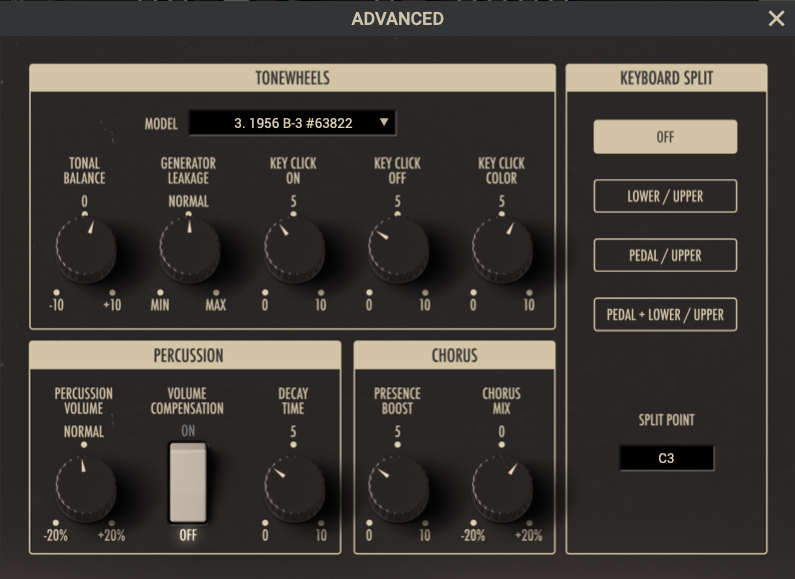
Task: Click the Chorus Mix knob
Action: click(502, 485)
